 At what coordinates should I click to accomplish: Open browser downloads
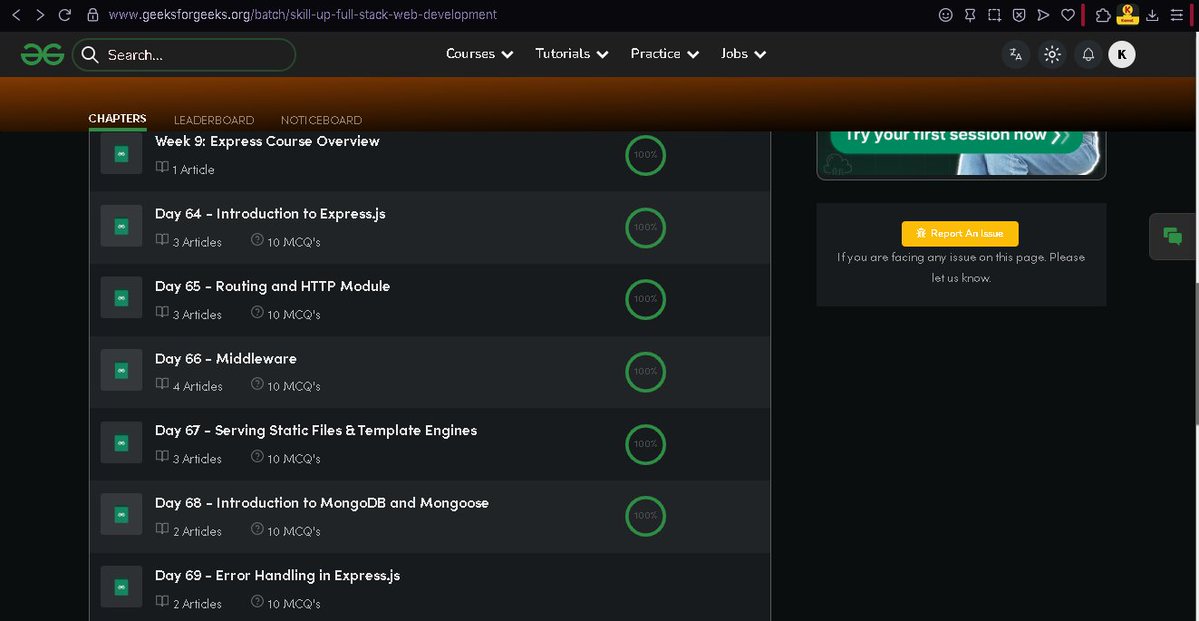1153,14
